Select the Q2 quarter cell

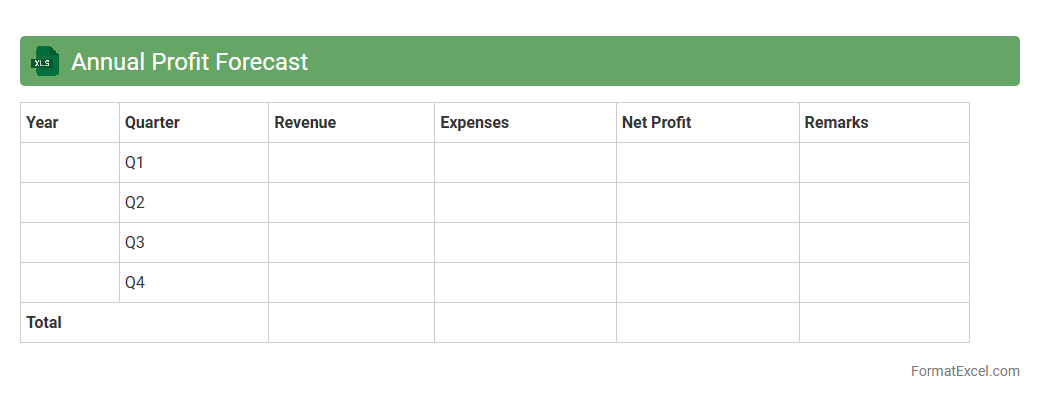pyautogui.click(x=193, y=203)
